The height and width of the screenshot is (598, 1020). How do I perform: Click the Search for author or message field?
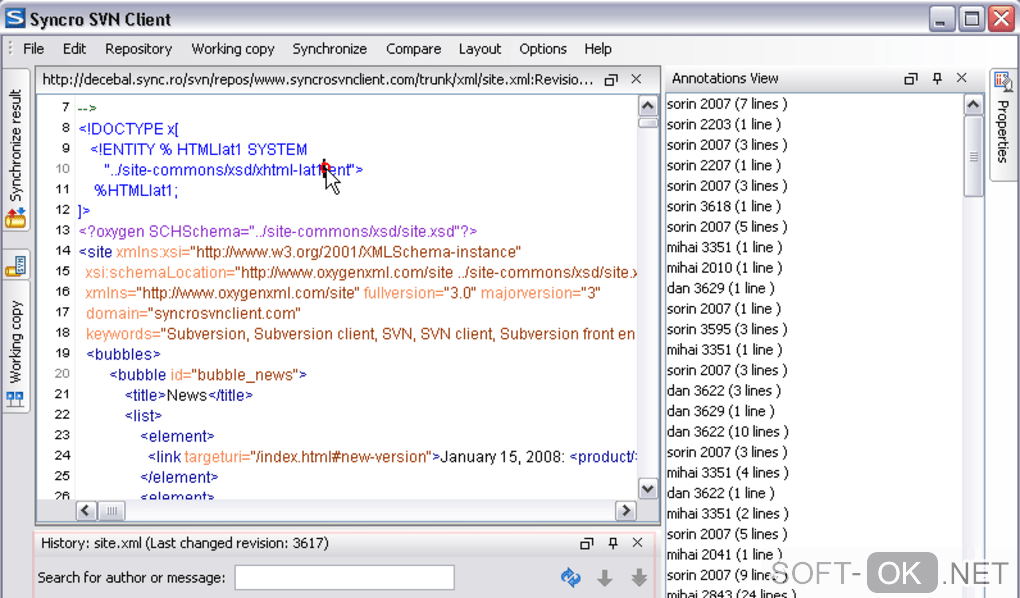[344, 577]
